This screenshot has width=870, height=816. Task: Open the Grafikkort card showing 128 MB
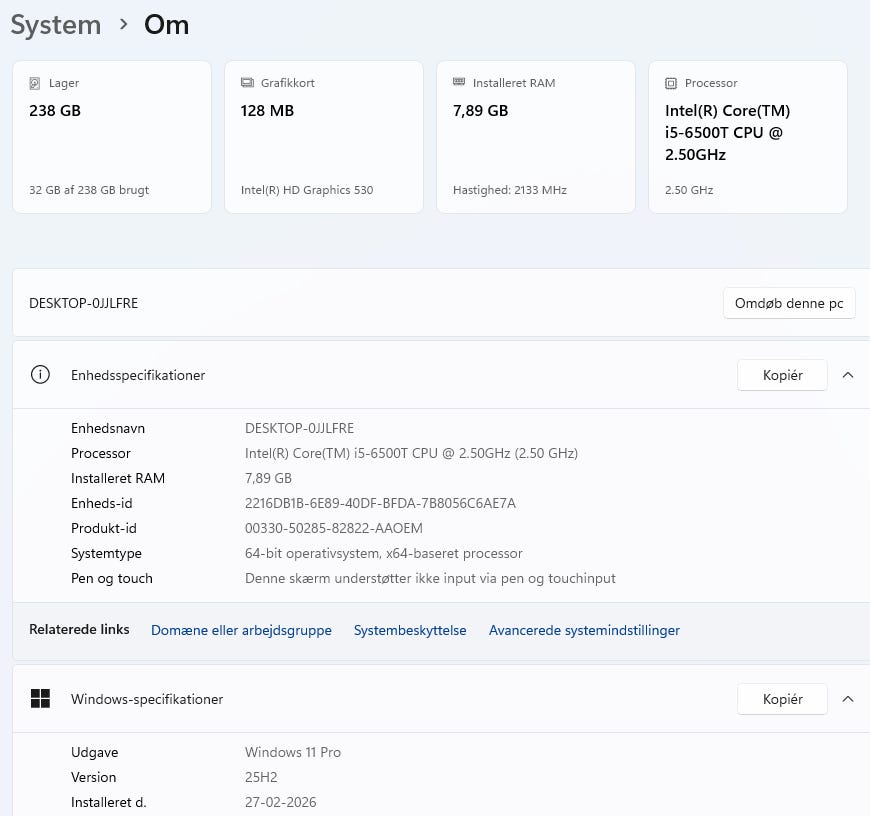[324, 137]
